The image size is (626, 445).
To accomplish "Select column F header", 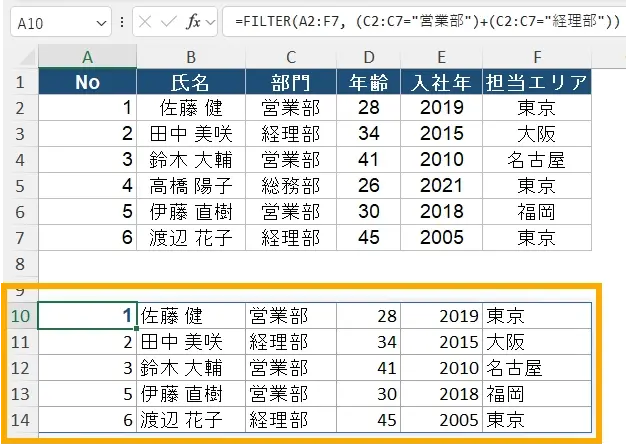I will [x=537, y=57].
